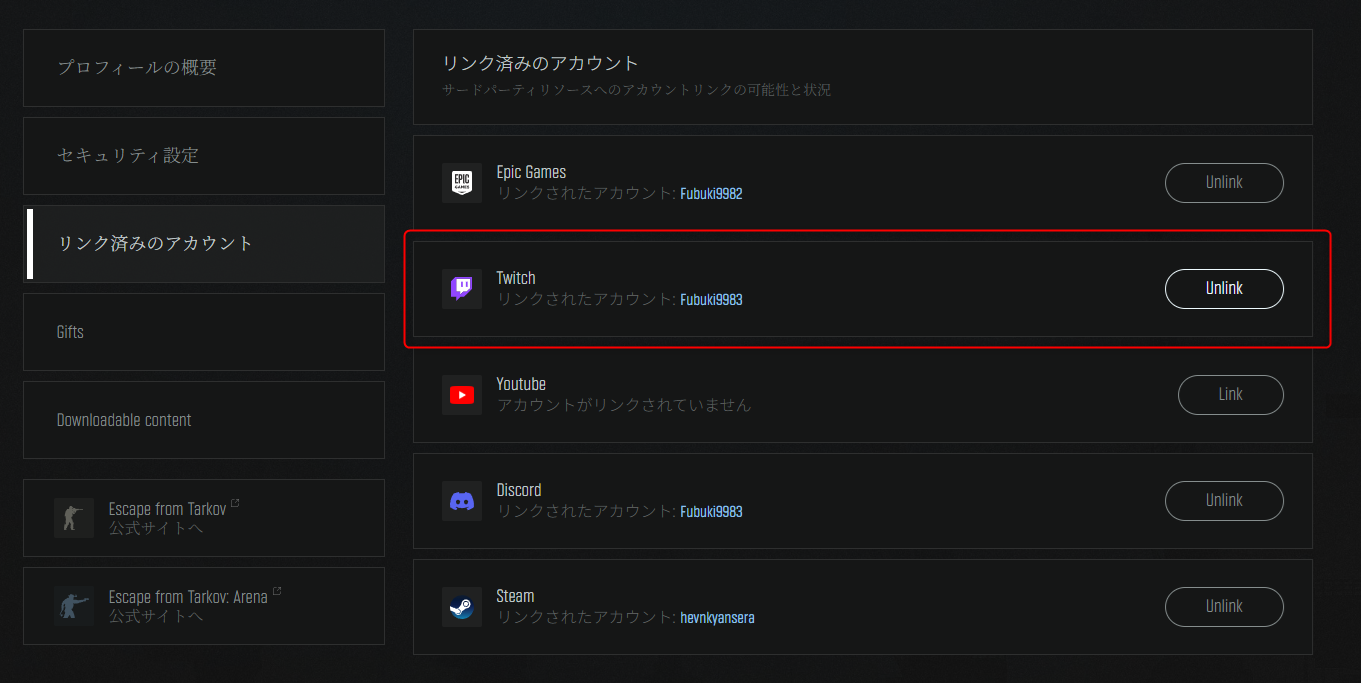This screenshot has width=1361, height=683.
Task: Click the Steam logo icon
Action: tap(461, 607)
